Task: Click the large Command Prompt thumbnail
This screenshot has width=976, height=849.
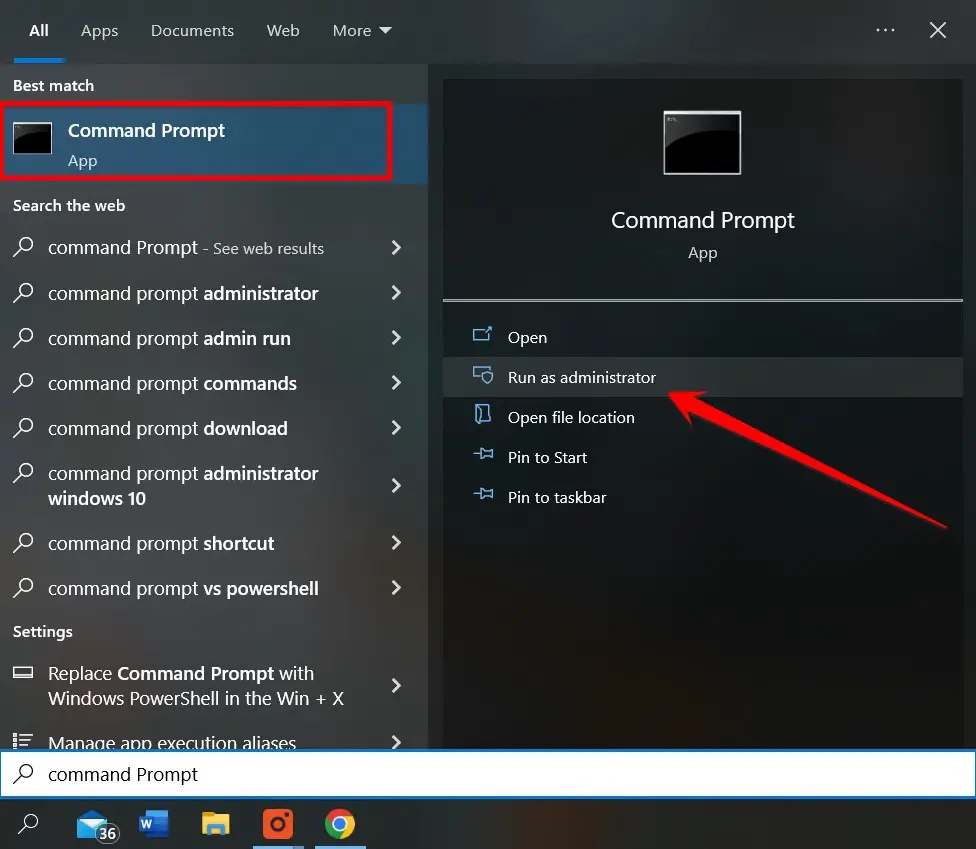Action: click(x=702, y=143)
